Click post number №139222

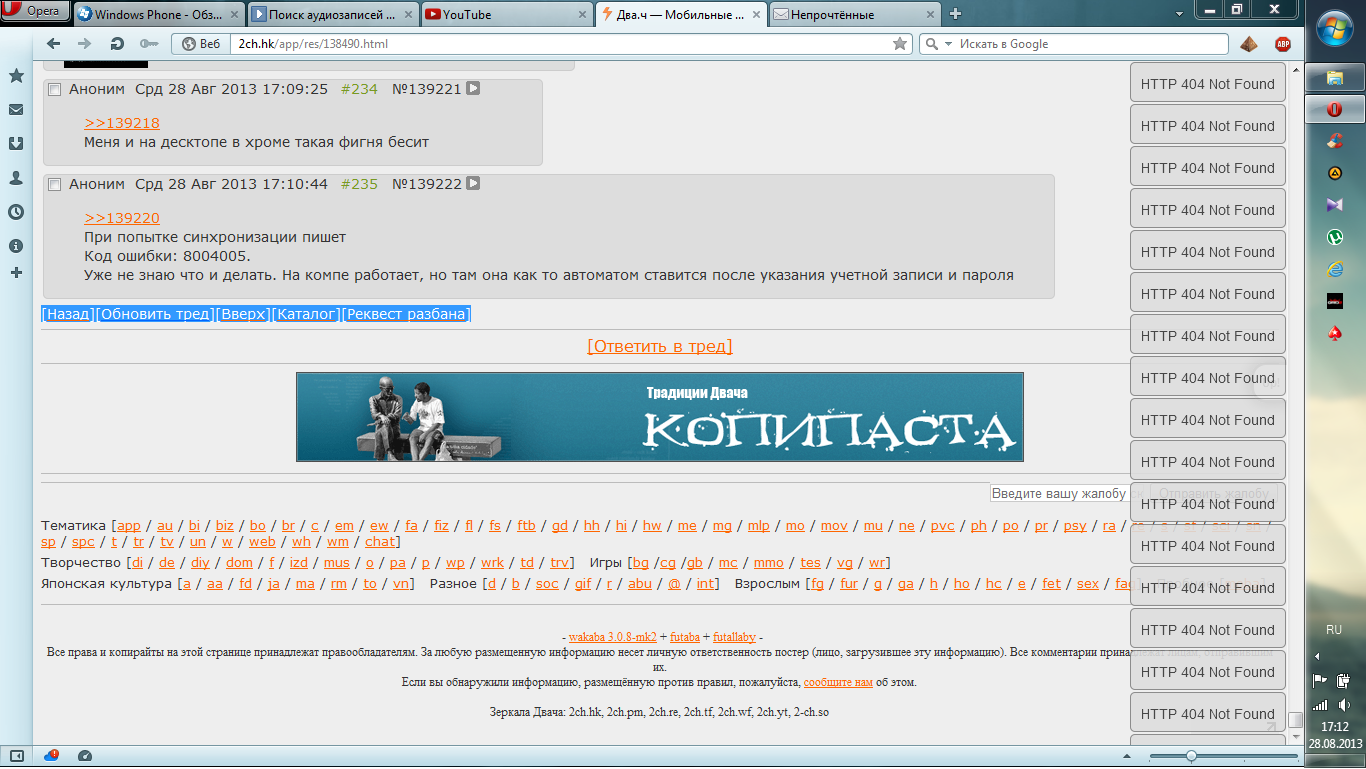tap(426, 184)
